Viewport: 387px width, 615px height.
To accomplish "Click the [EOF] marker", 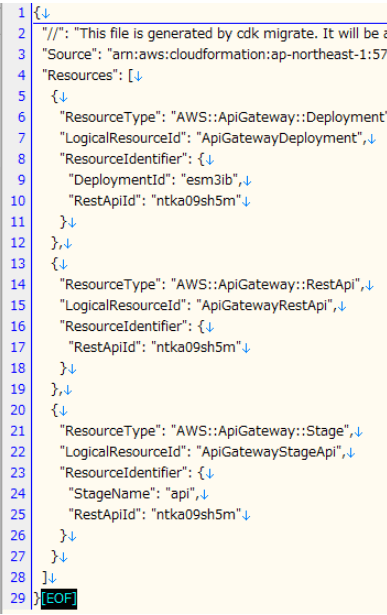I will tap(59, 599).
